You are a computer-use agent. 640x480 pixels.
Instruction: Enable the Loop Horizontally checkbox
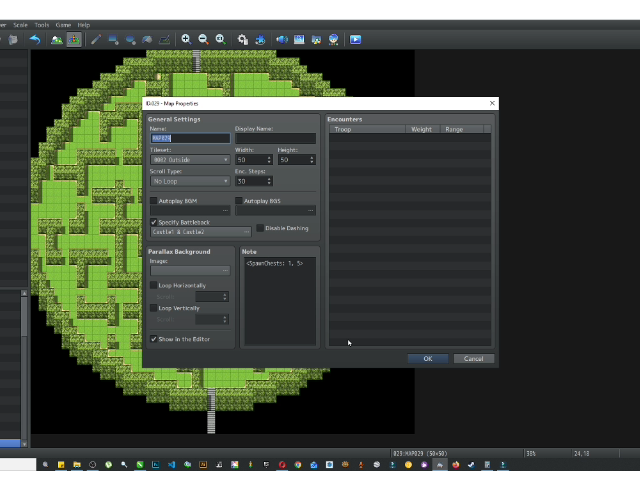tap(153, 285)
